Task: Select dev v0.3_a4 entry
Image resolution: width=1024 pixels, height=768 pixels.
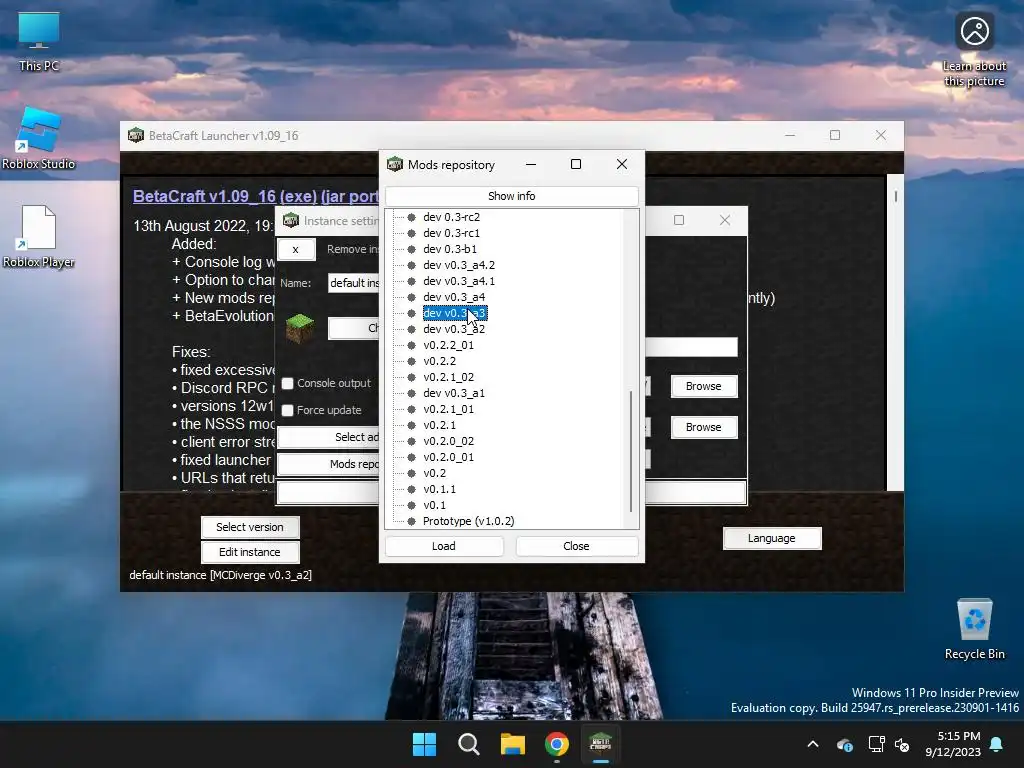Action: click(x=454, y=297)
